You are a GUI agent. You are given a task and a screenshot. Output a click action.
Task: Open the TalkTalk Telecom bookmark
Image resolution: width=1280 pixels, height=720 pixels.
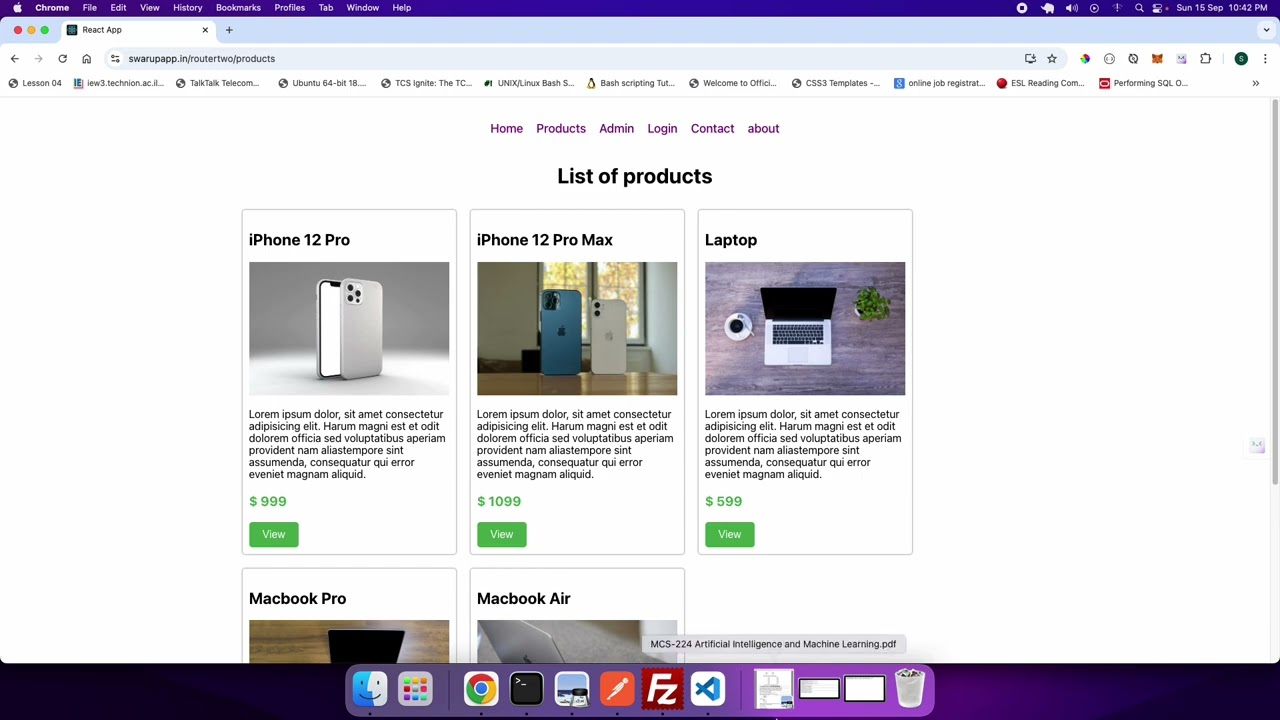click(217, 83)
